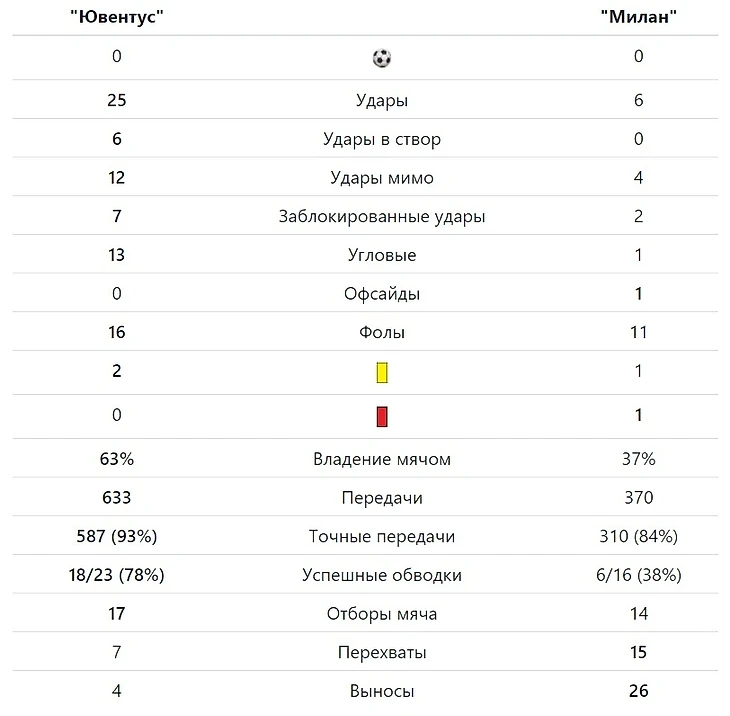730x716 pixels.
Task: Click the Точные передачи label
Action: point(381,537)
